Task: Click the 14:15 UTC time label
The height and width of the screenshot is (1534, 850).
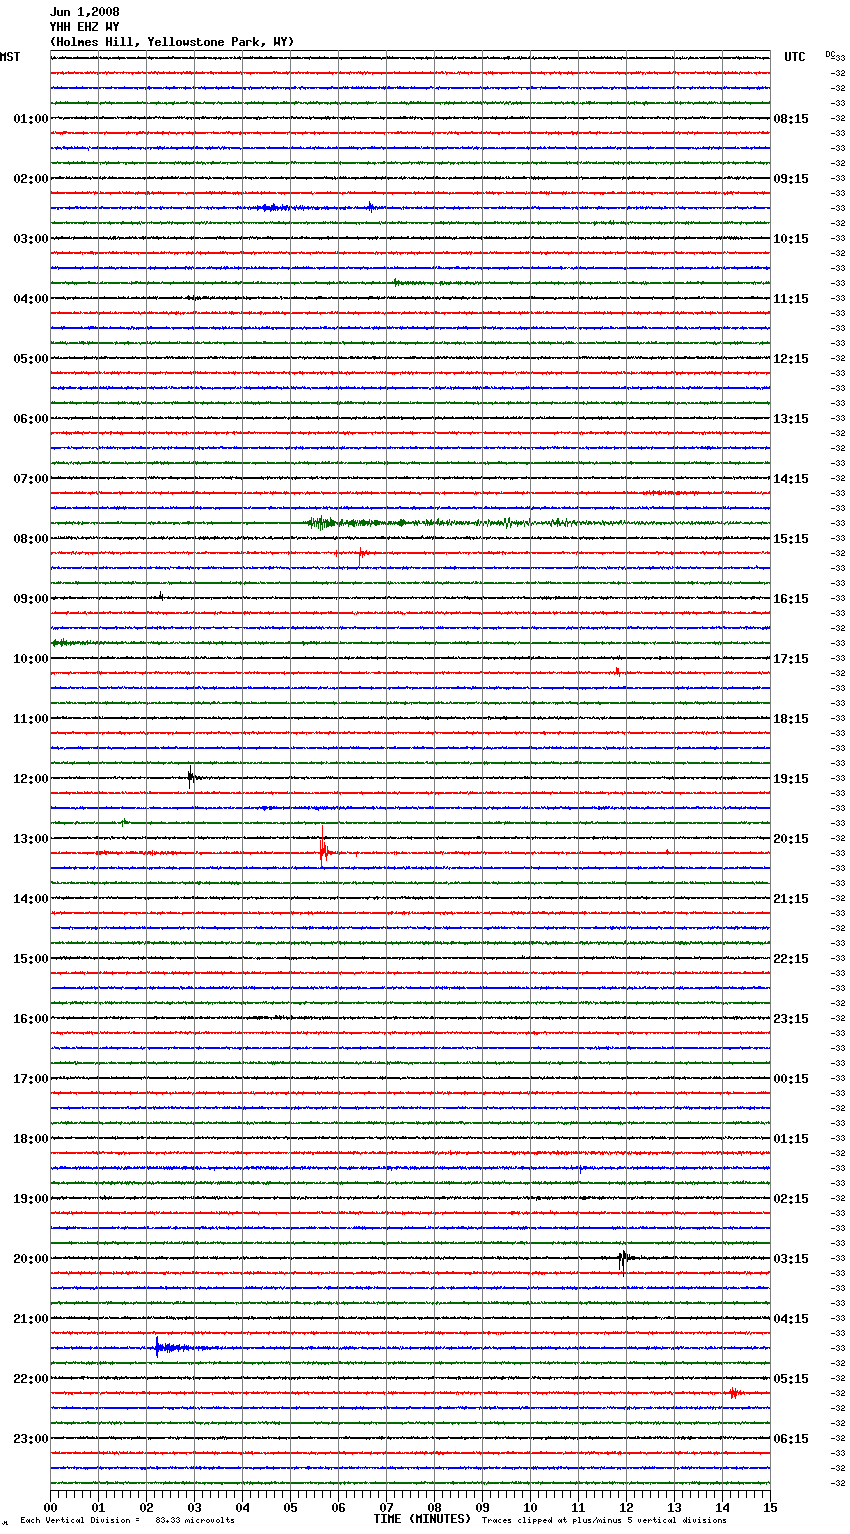Action: [x=791, y=479]
